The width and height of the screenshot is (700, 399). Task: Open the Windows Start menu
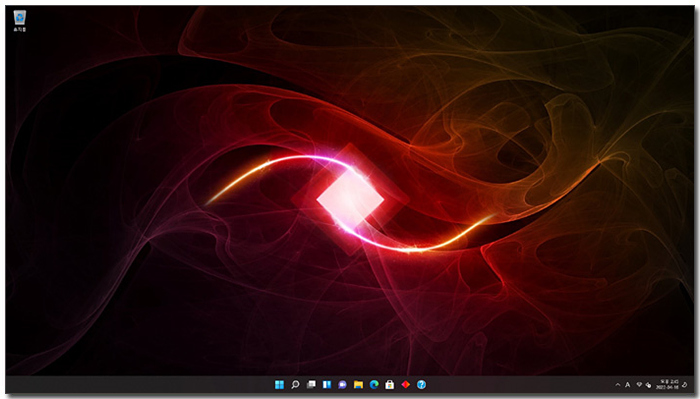click(279, 385)
